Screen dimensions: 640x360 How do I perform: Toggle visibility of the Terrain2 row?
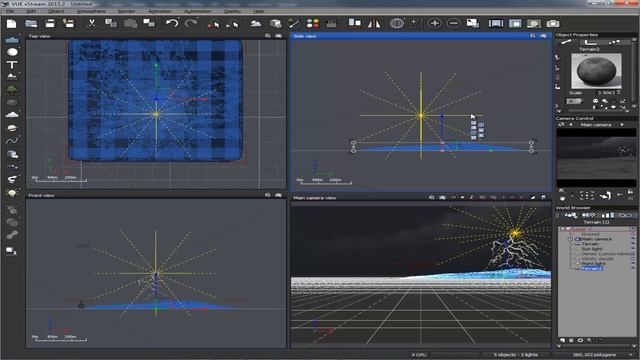click(x=633, y=269)
